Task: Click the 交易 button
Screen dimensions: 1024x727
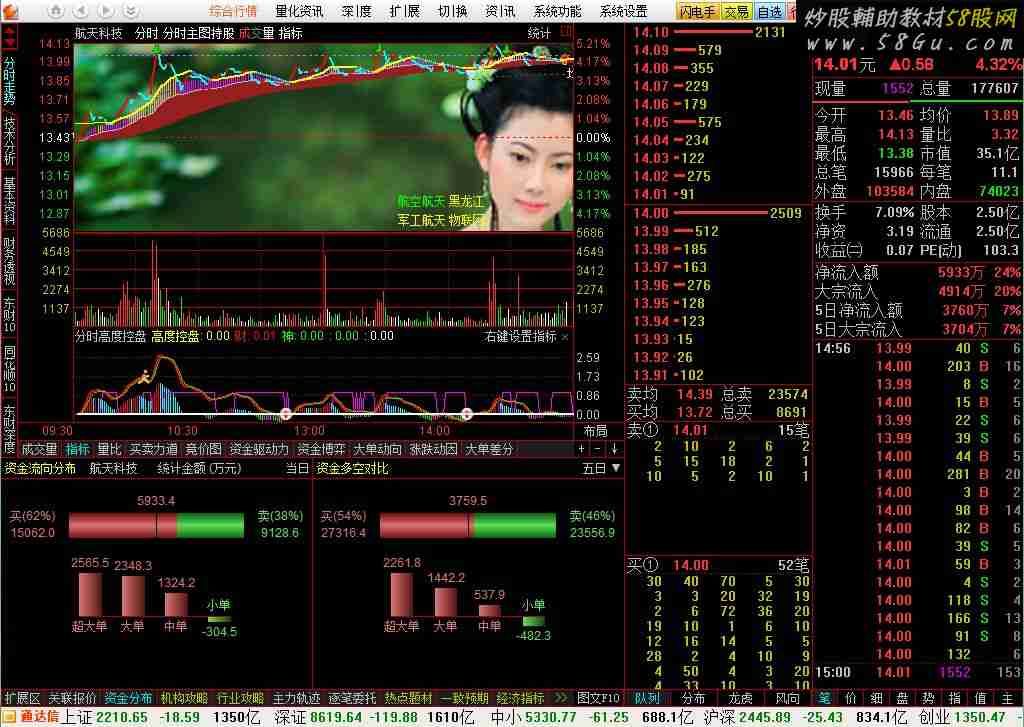Action: [x=737, y=11]
